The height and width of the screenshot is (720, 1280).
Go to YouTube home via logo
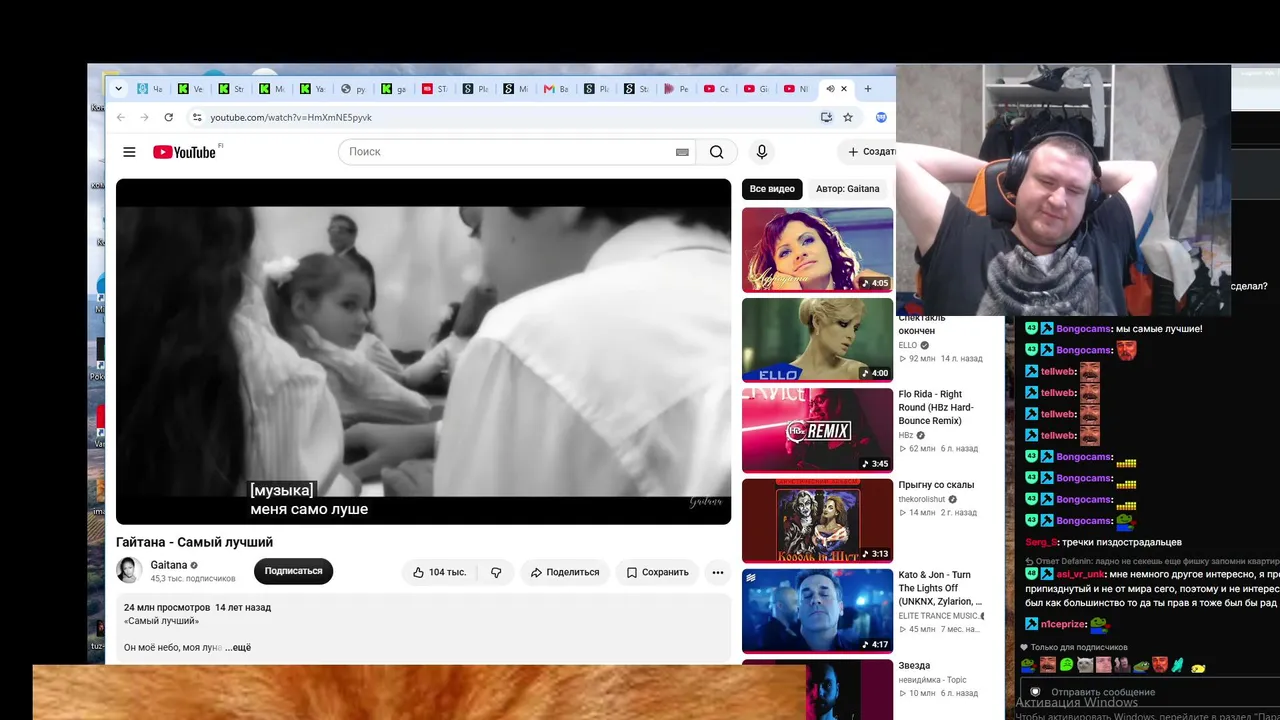[x=187, y=152]
